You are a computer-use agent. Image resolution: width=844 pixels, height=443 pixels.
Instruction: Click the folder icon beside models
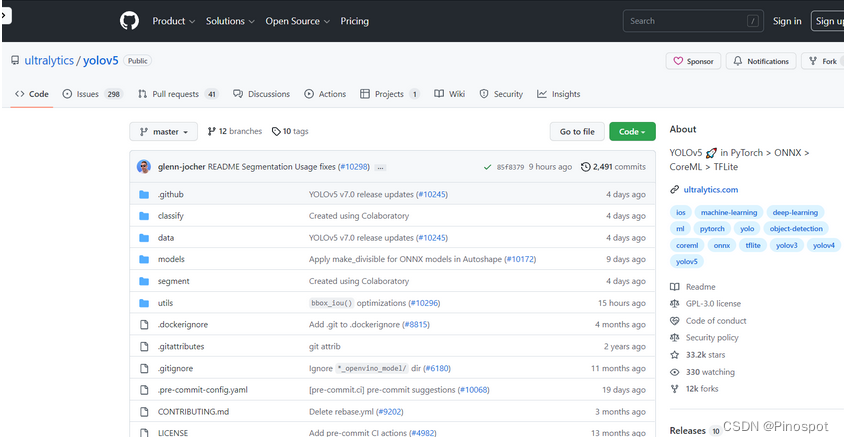[x=144, y=259]
